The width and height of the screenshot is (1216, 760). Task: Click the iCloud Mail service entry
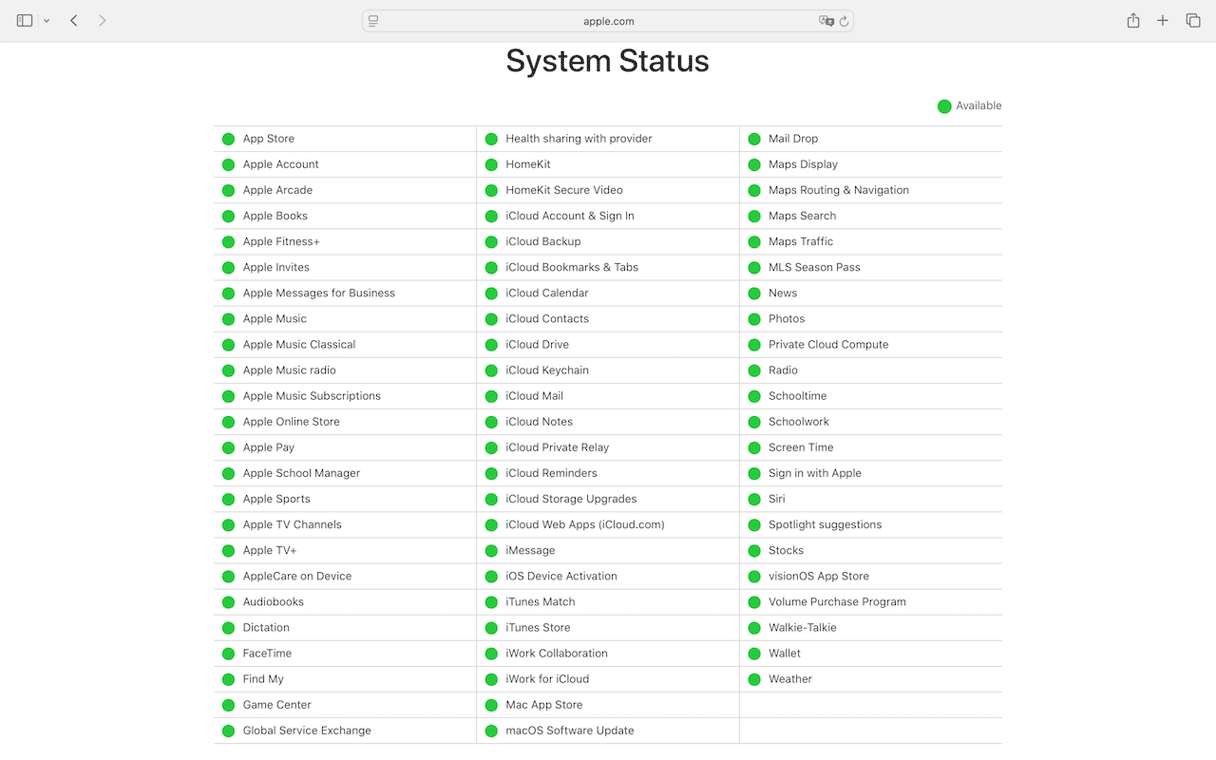click(x=534, y=396)
